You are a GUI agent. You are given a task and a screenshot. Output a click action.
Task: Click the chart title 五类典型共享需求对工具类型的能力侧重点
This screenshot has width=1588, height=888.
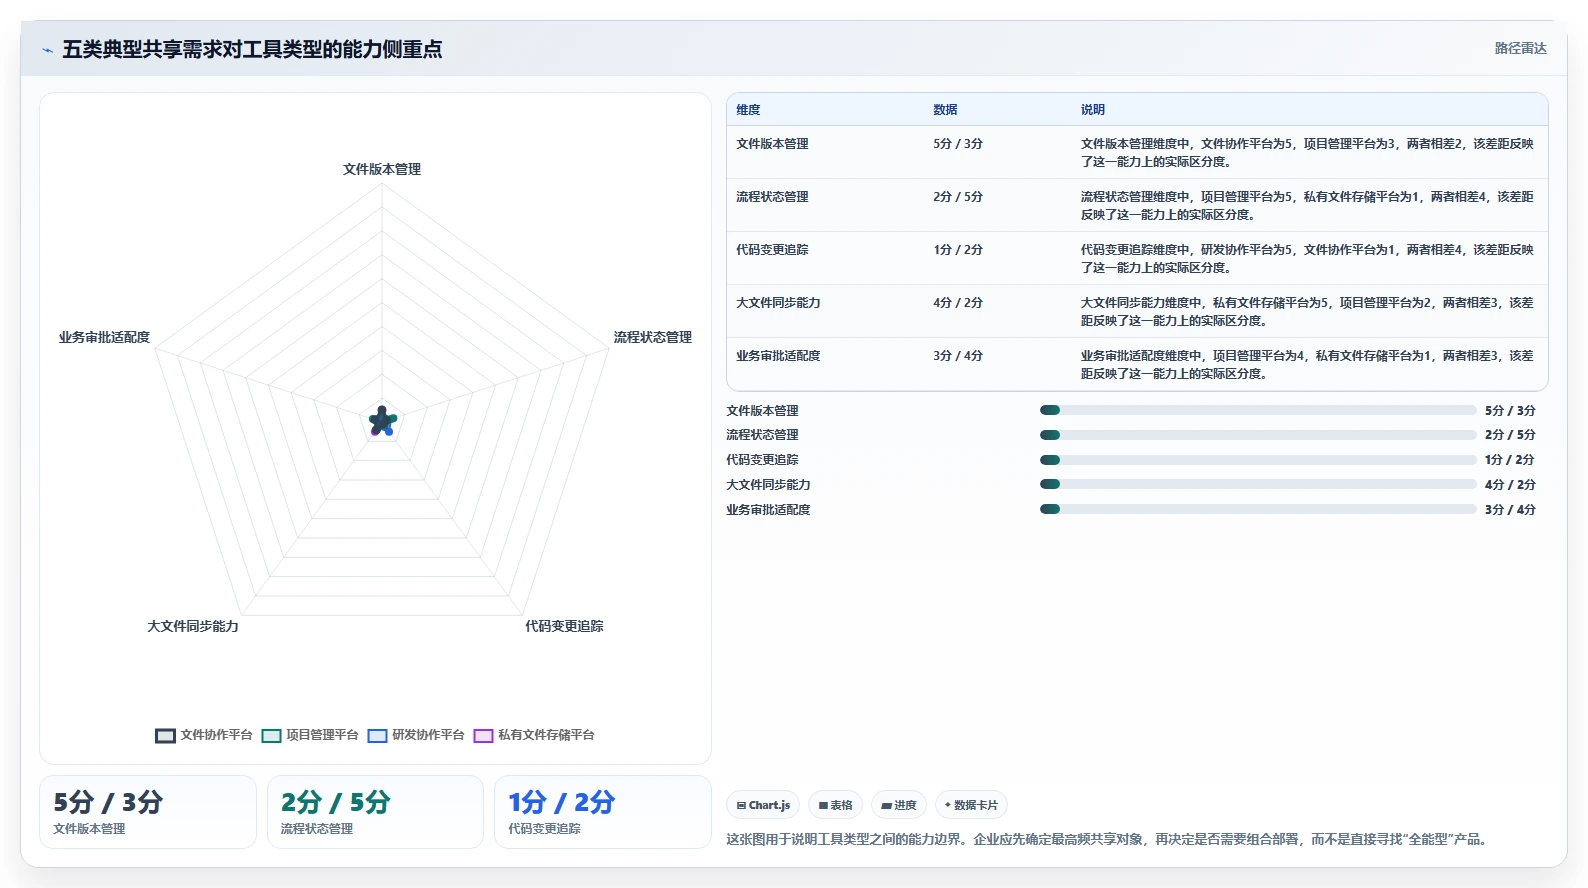tap(252, 49)
